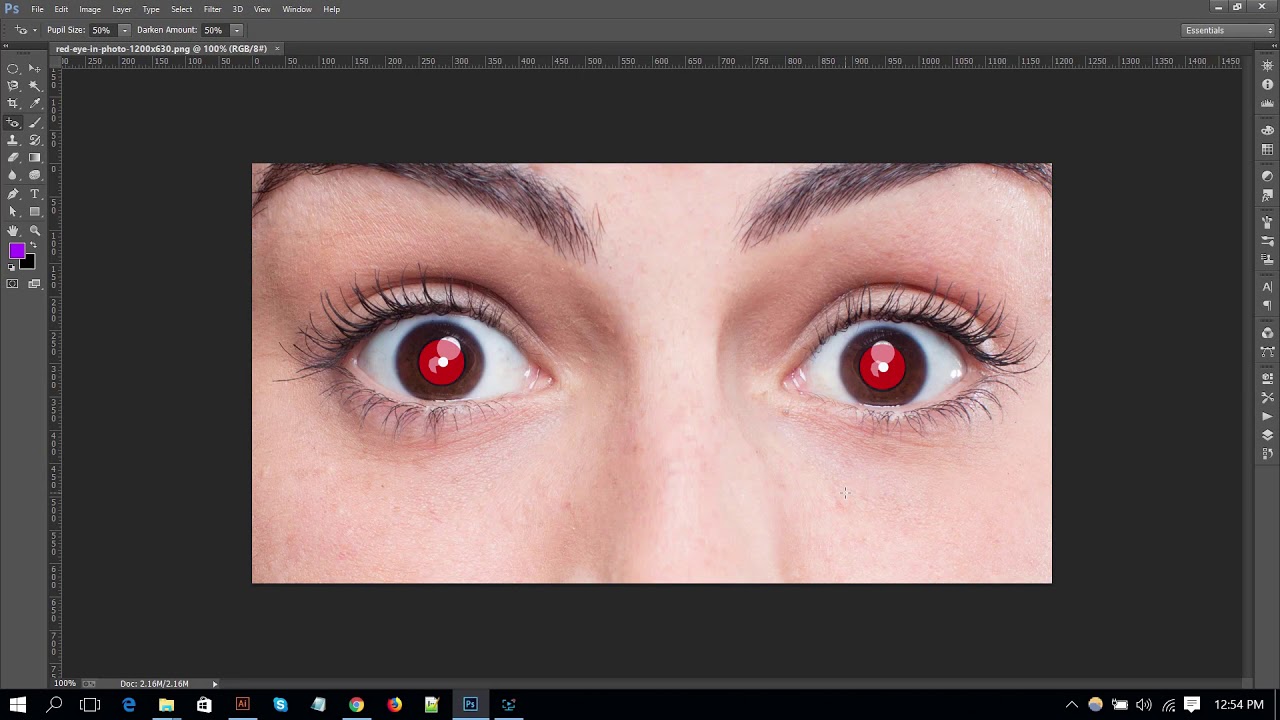
Task: Select the Red Eye tool in the toolbox
Action: [x=13, y=122]
